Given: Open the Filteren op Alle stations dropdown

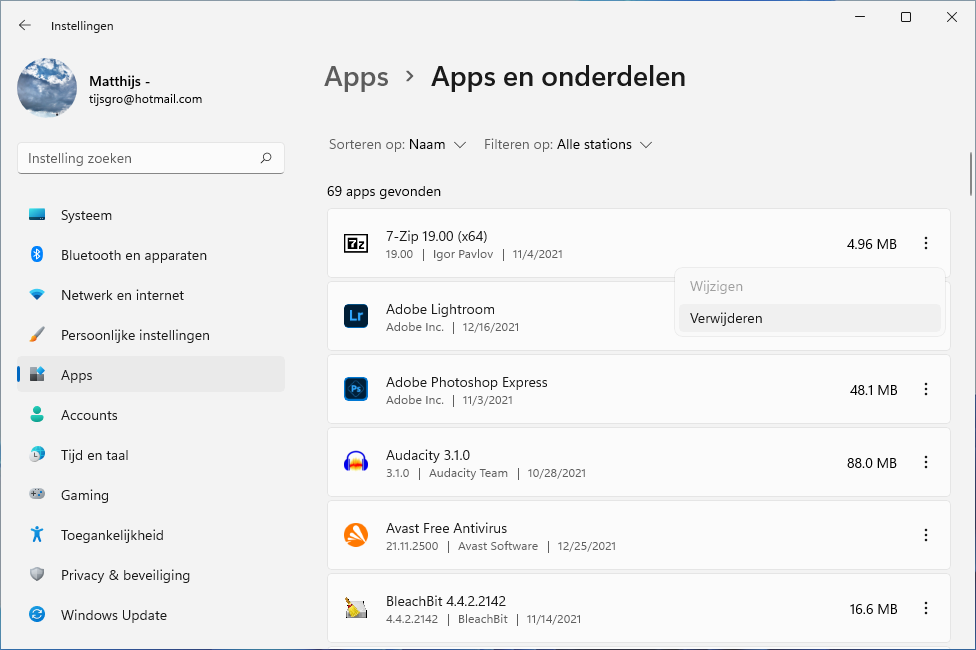Looking at the screenshot, I should 568,145.
